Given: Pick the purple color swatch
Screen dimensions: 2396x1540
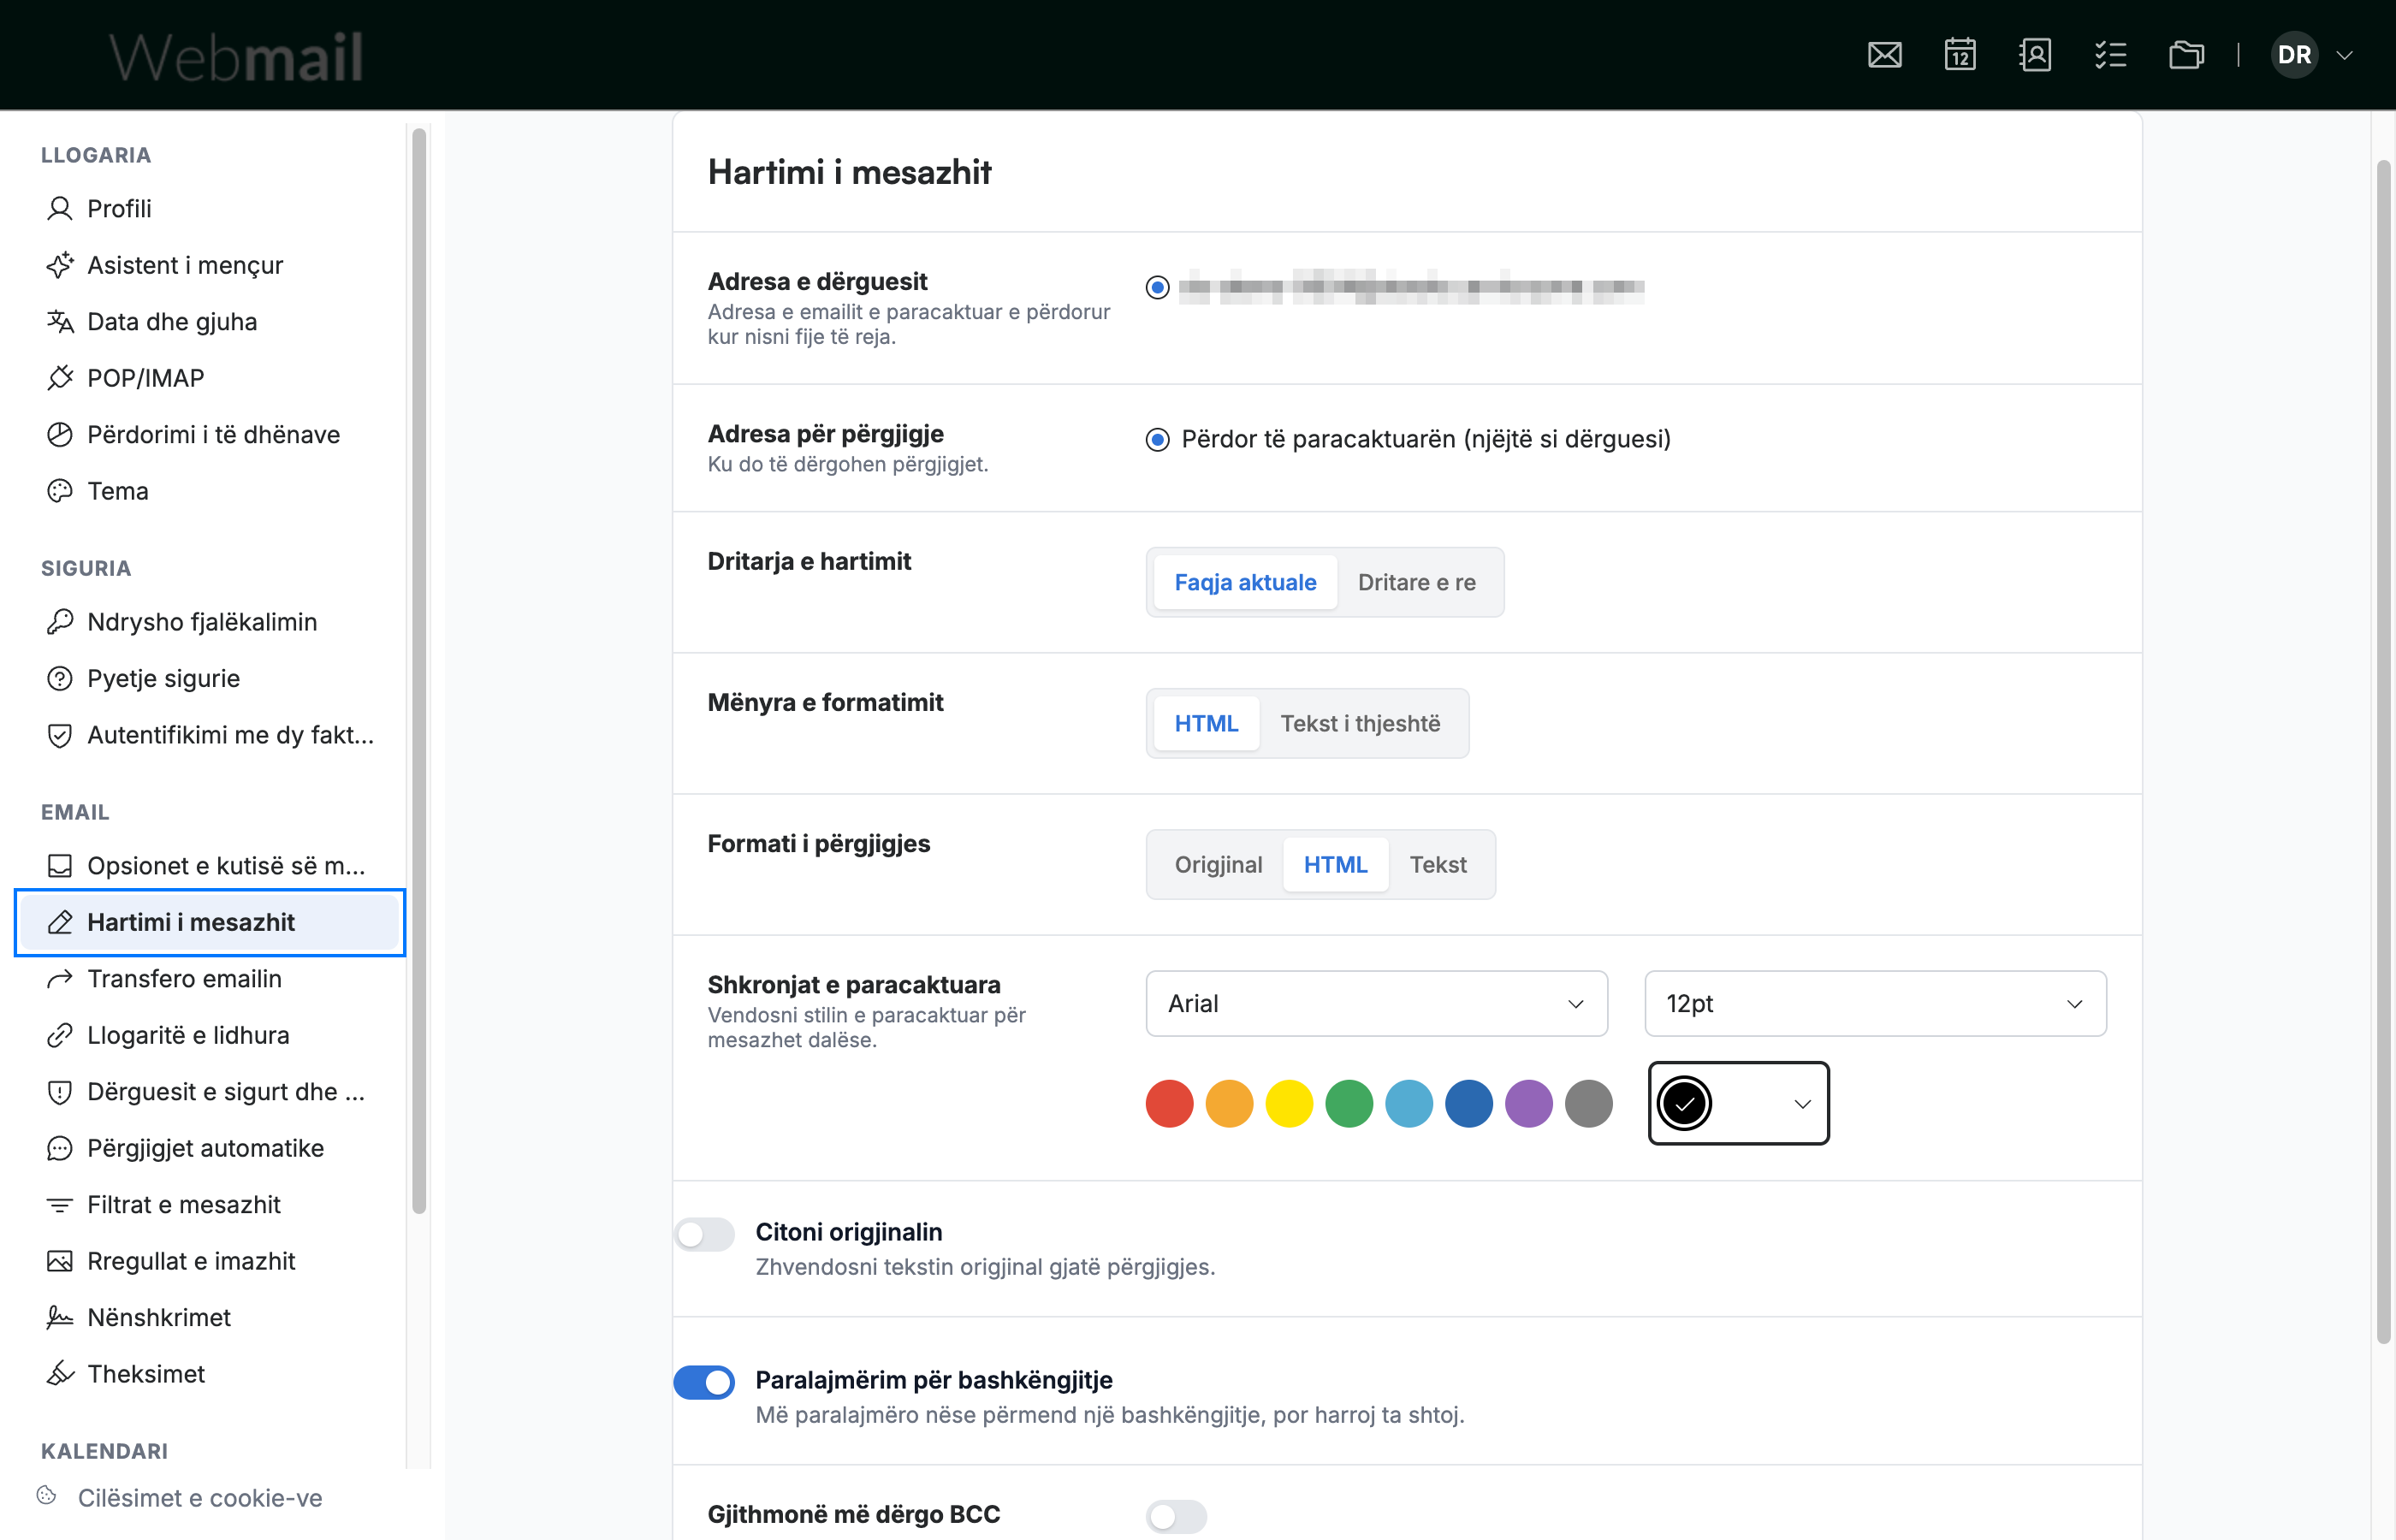Looking at the screenshot, I should coord(1529,1104).
